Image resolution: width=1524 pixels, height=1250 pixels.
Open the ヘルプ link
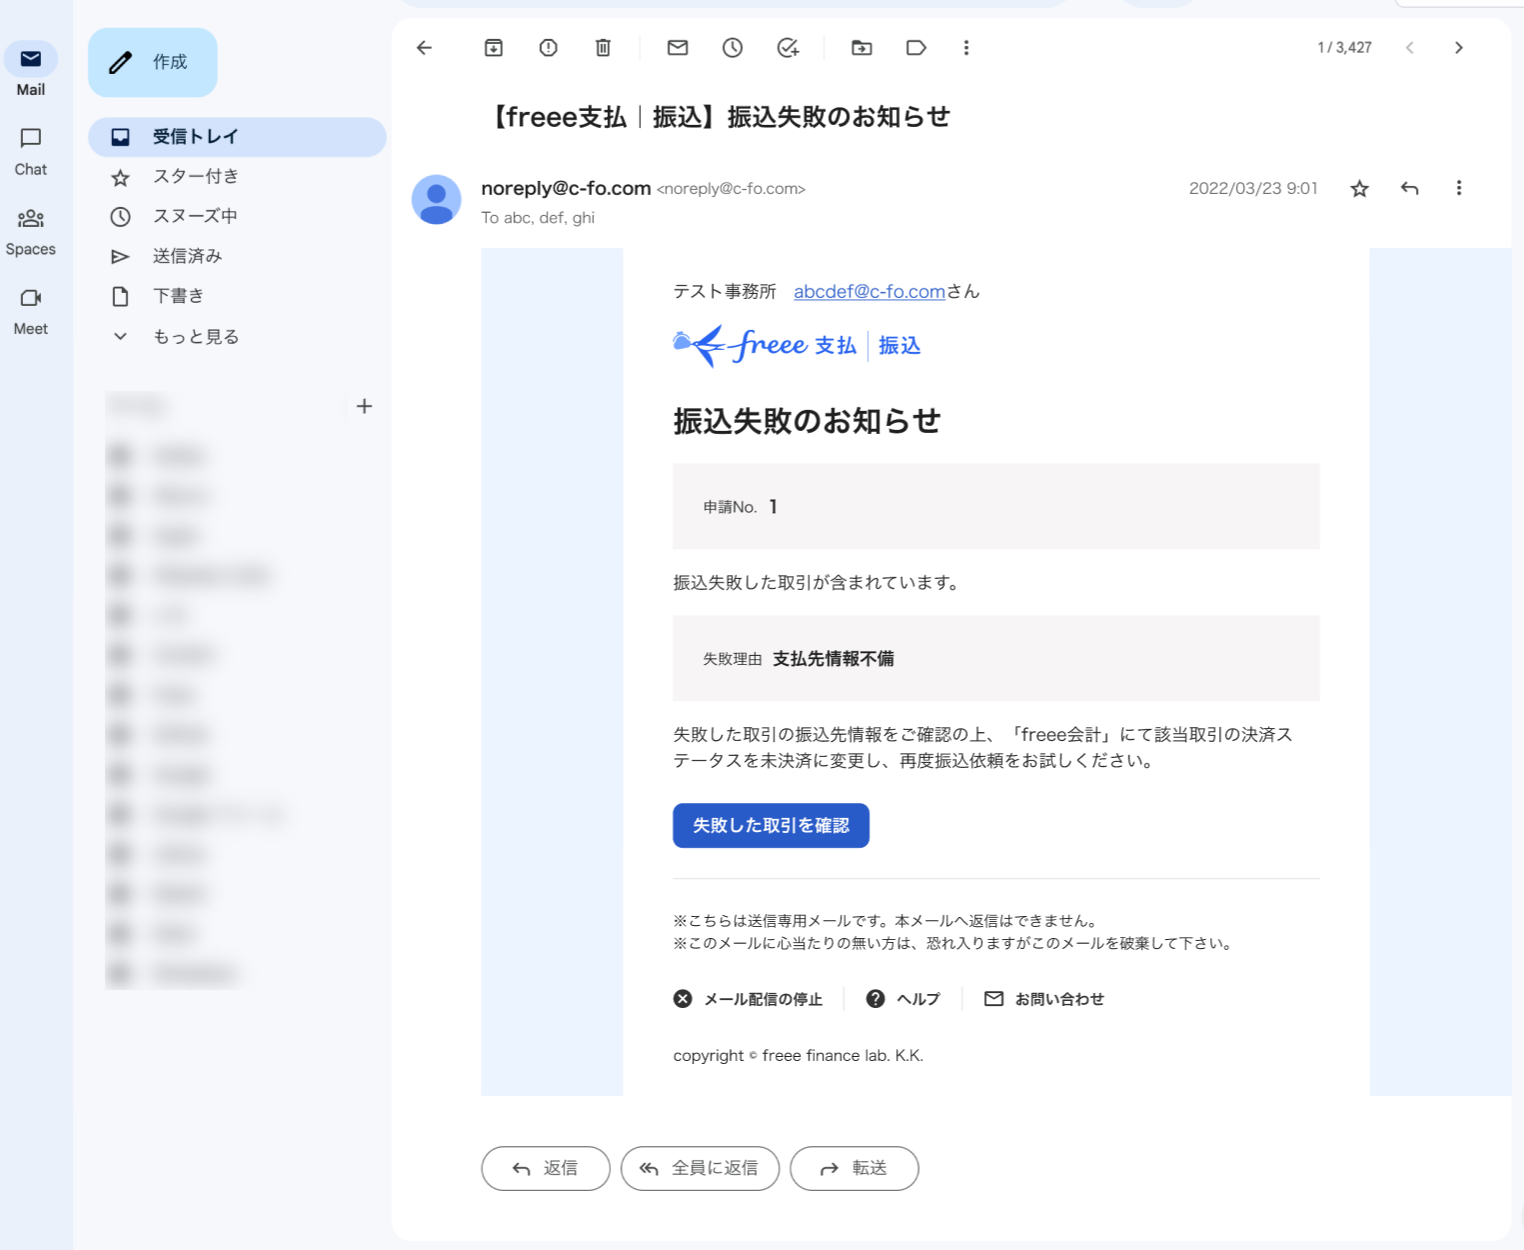click(903, 999)
